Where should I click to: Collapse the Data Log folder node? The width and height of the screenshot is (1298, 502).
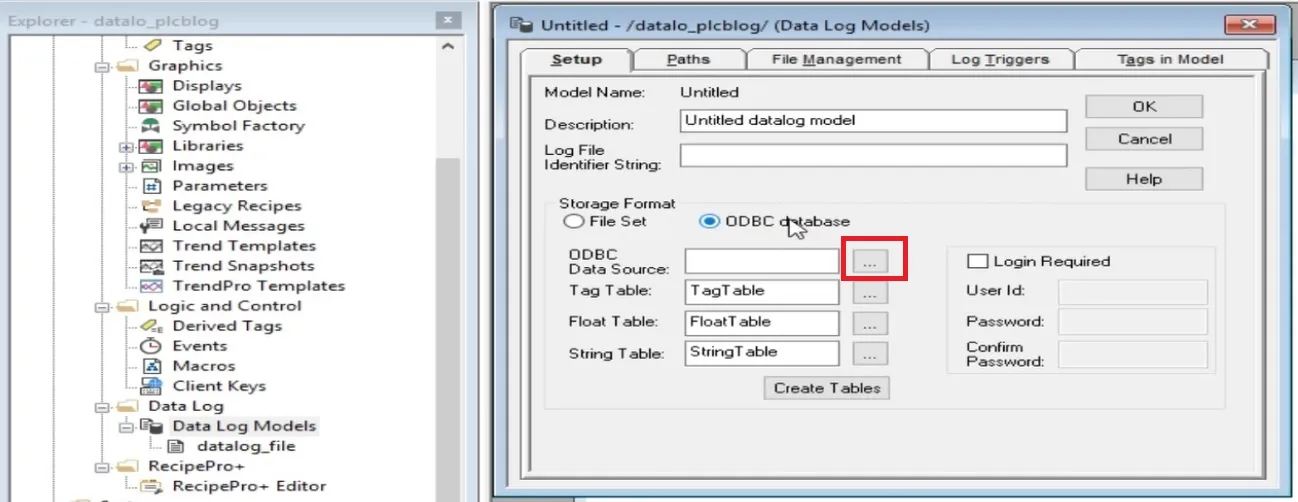102,406
